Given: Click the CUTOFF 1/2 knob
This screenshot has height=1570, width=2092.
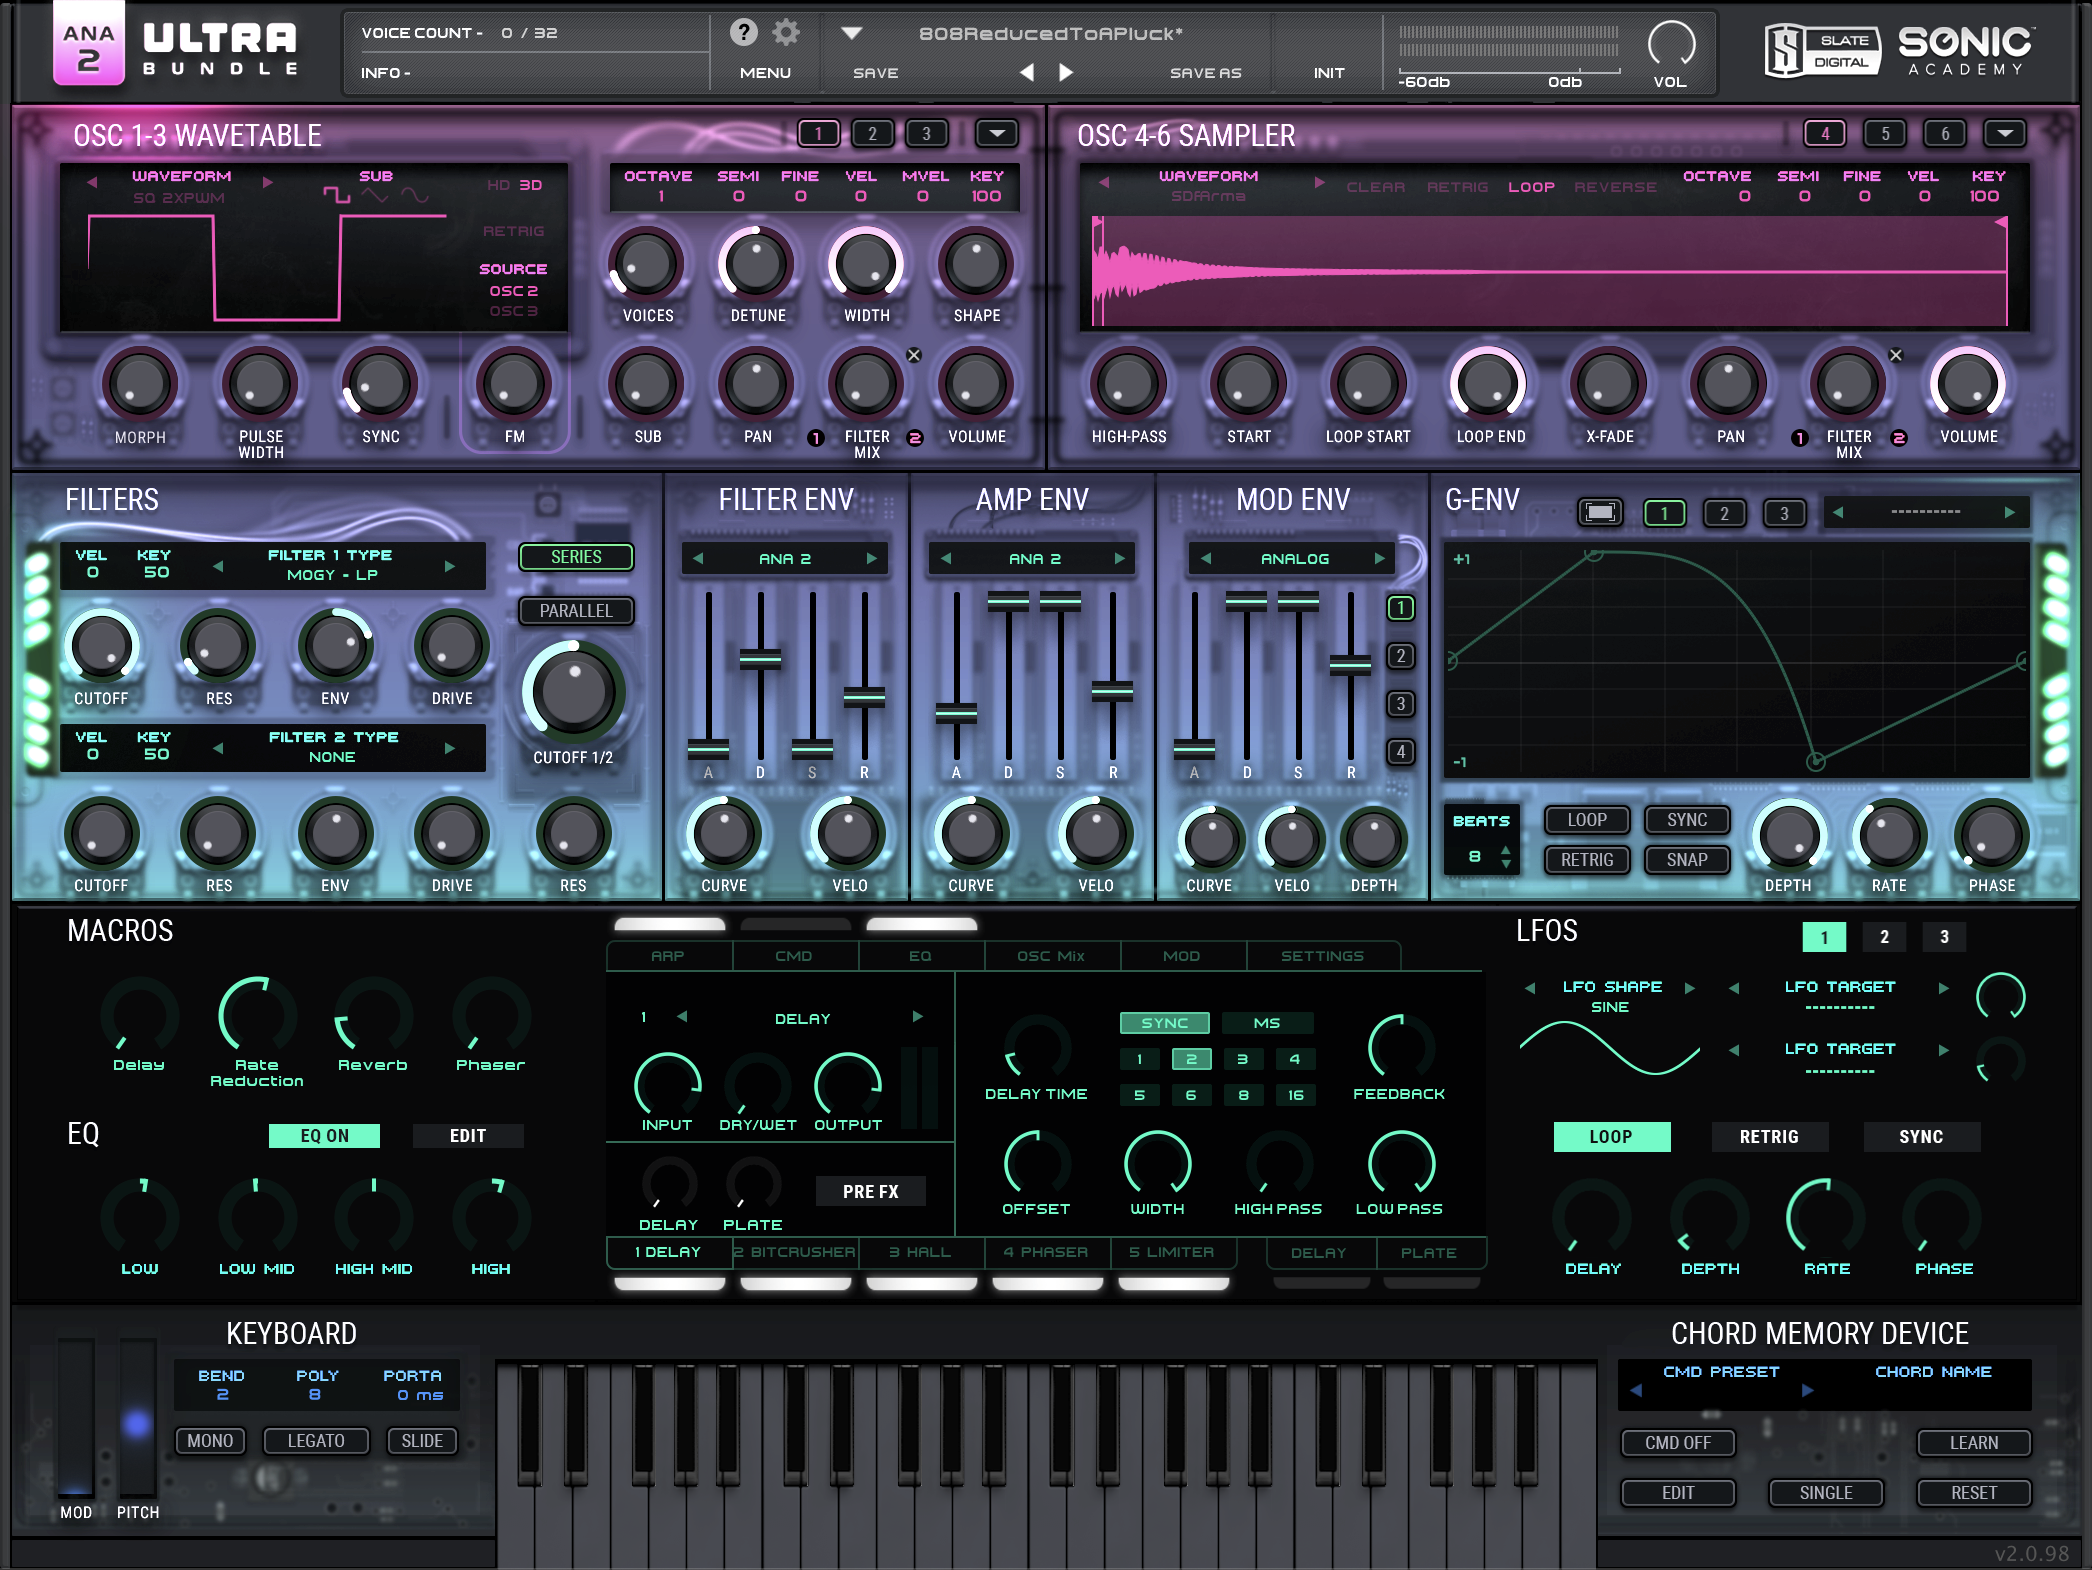Looking at the screenshot, I should pyautogui.click(x=573, y=692).
